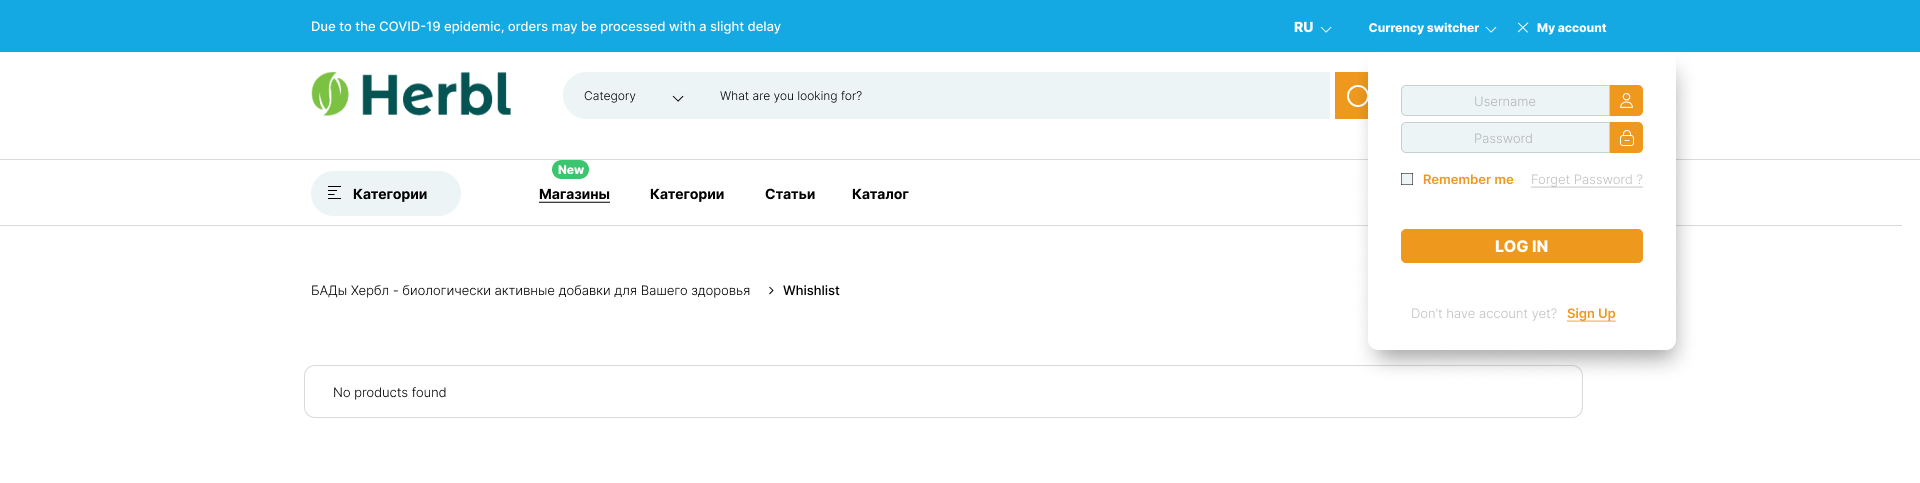The height and width of the screenshot is (483, 1920).
Task: Open the Магазины menu item
Action: point(574,194)
